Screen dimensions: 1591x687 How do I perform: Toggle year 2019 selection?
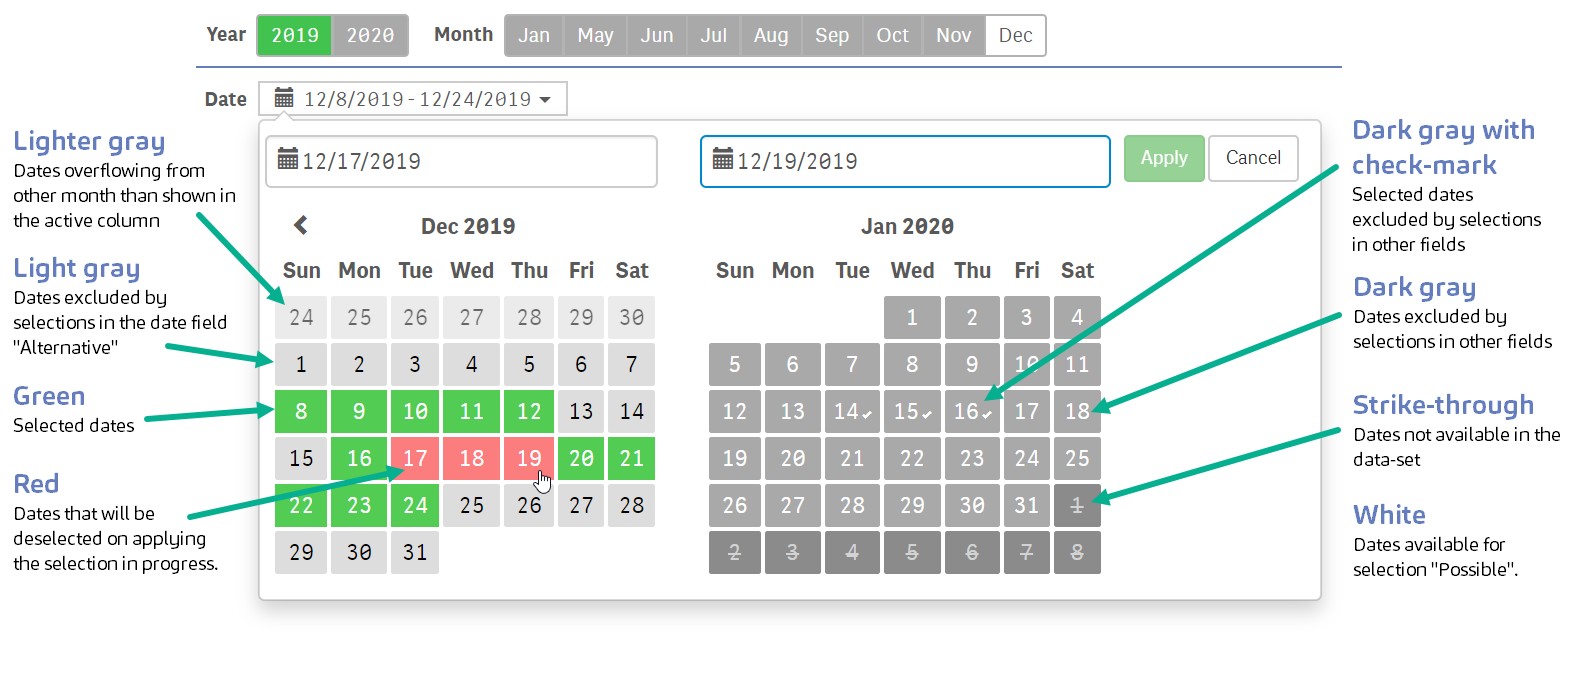tap(295, 35)
